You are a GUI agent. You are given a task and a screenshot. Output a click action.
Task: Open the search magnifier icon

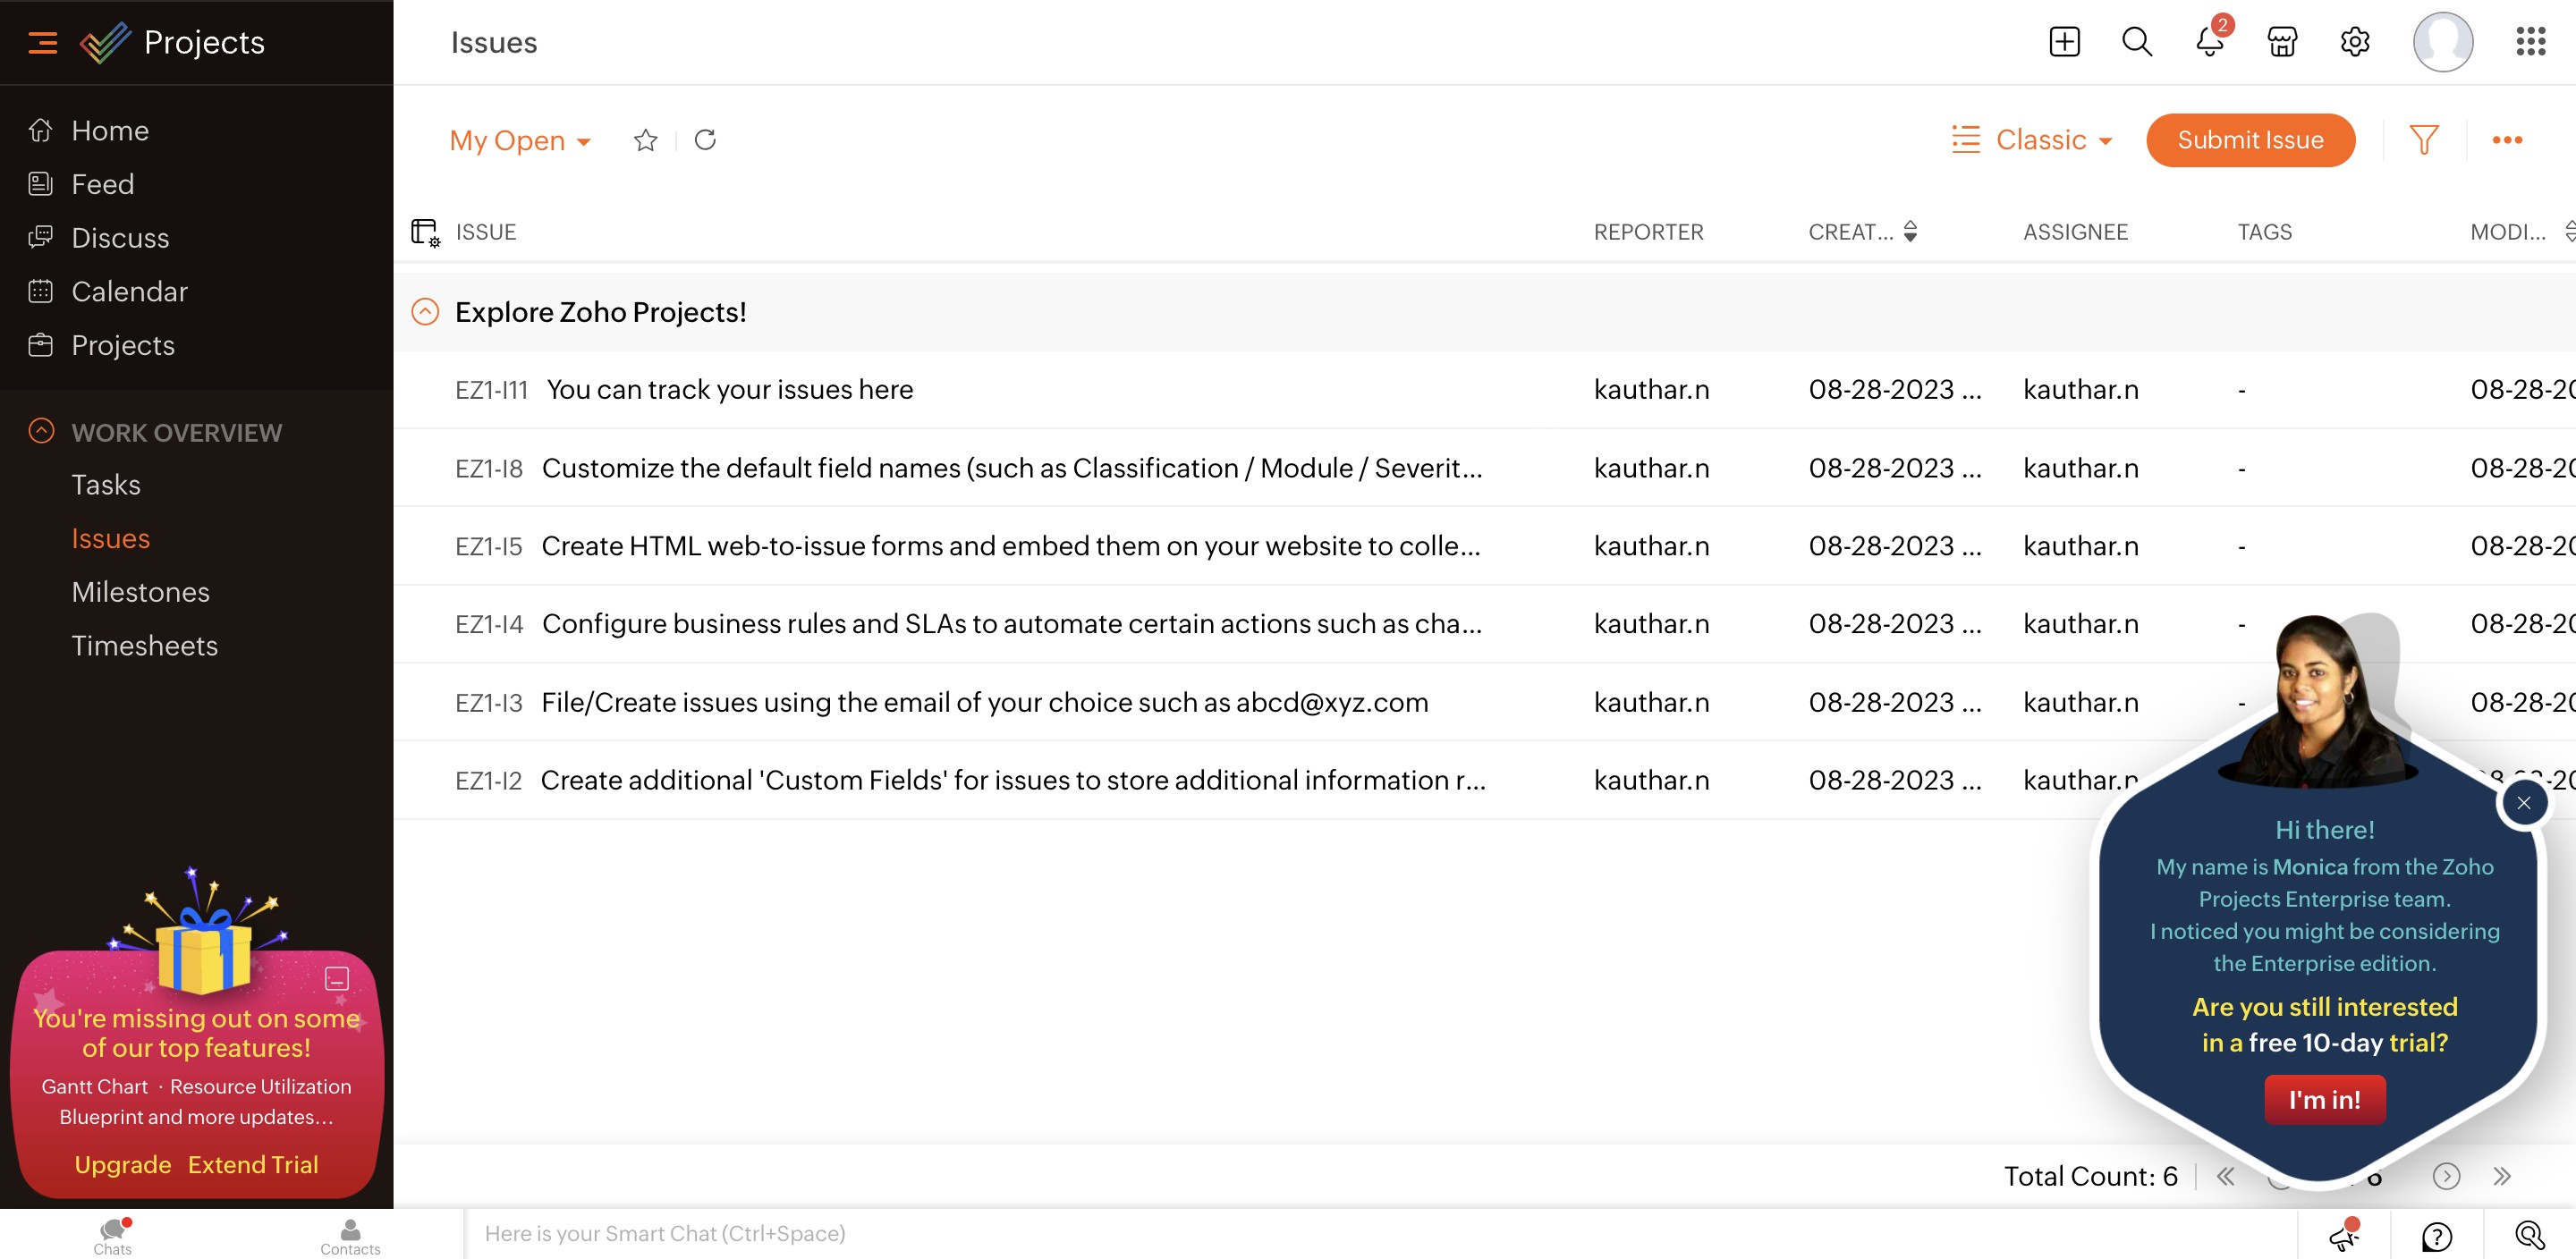click(x=2136, y=42)
